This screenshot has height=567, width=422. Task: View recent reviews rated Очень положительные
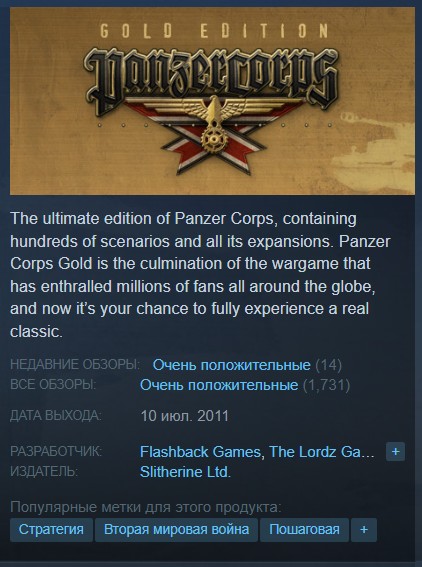point(231,365)
